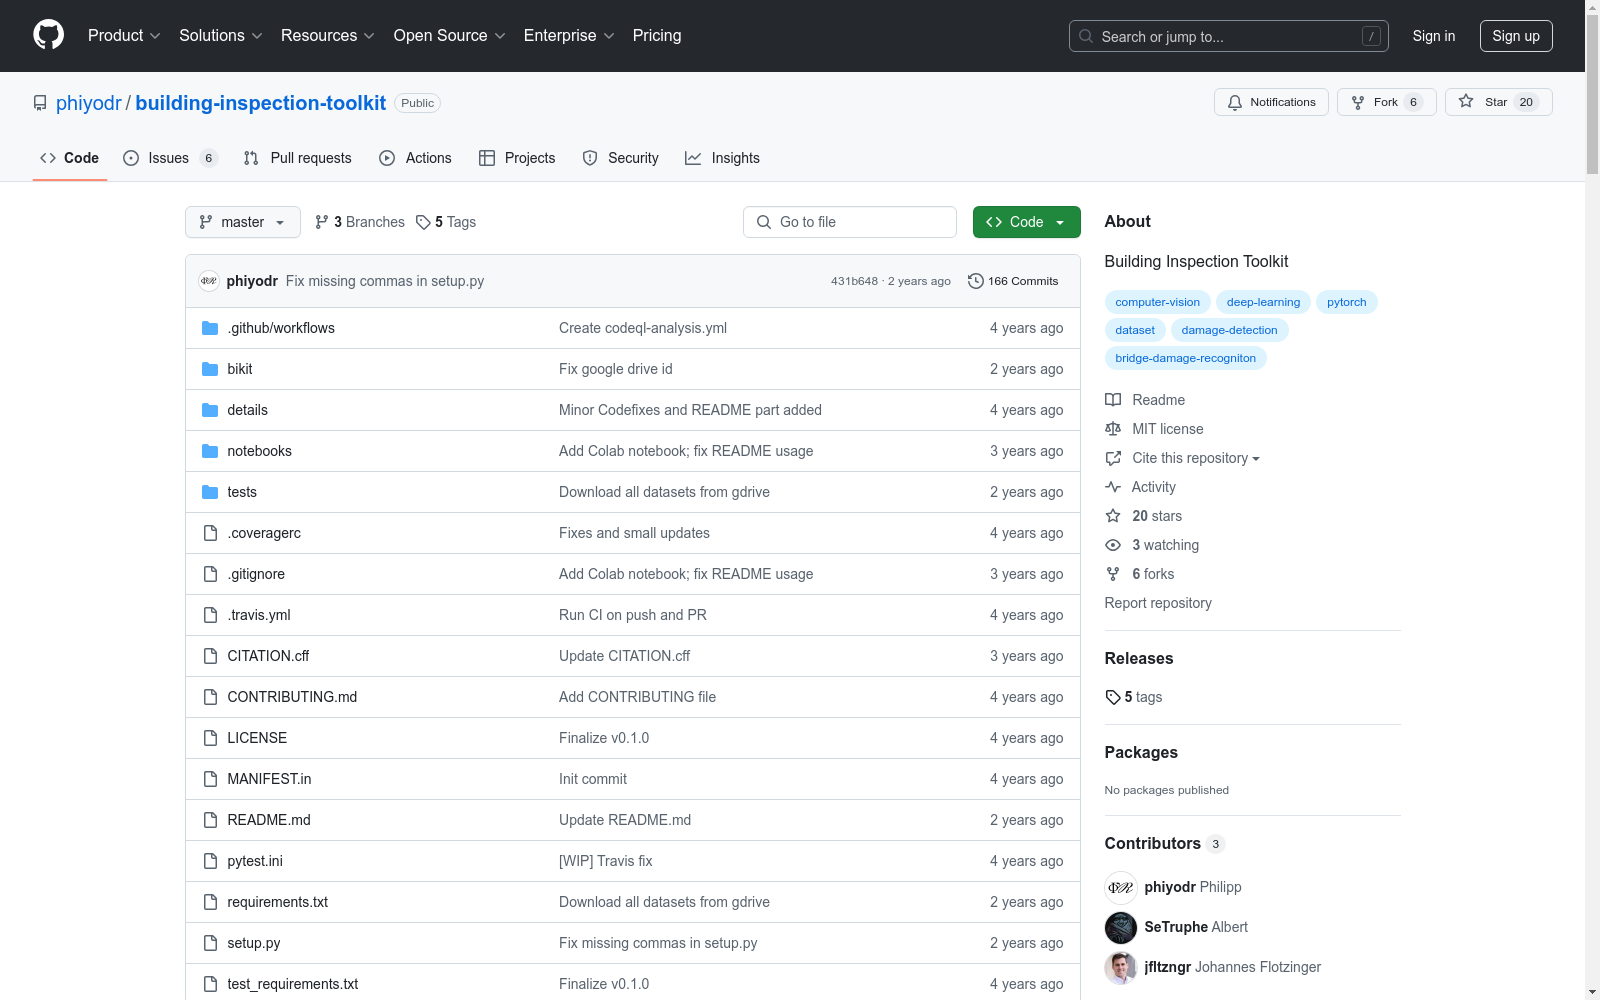Screen dimensions: 1600x1000
Task: Open README.md file
Action: click(x=269, y=820)
